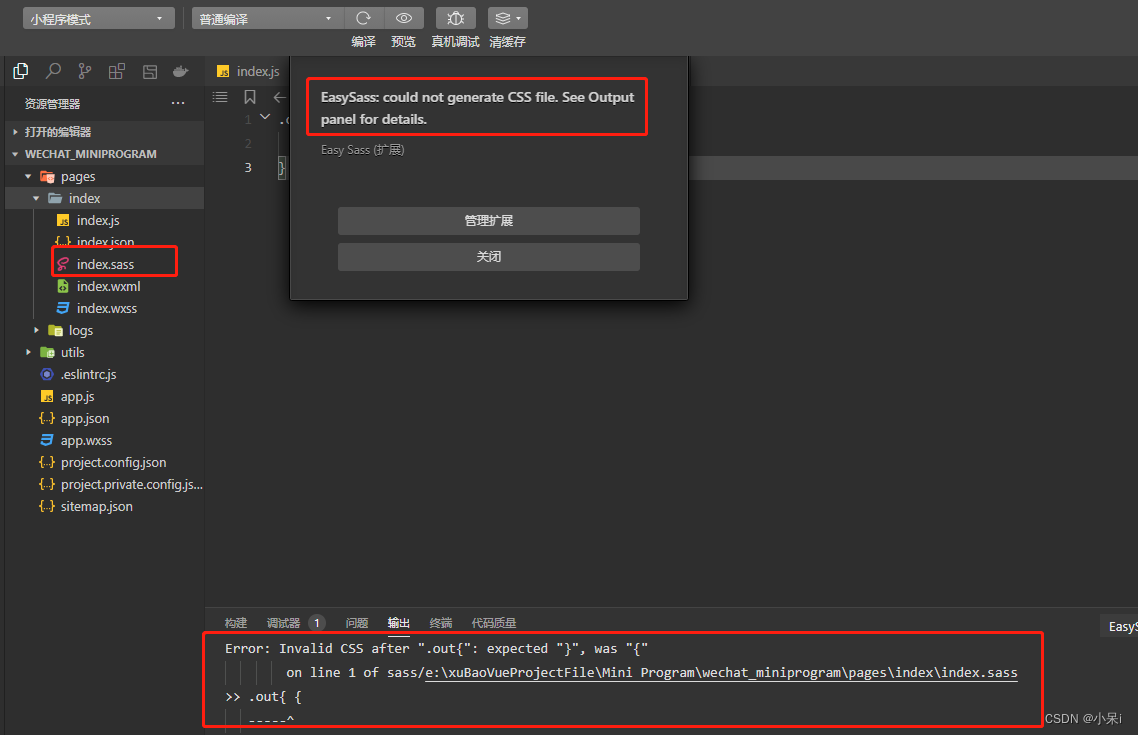This screenshot has height=735, width=1138.
Task: Click the 预览 preview eye icon
Action: click(x=404, y=17)
